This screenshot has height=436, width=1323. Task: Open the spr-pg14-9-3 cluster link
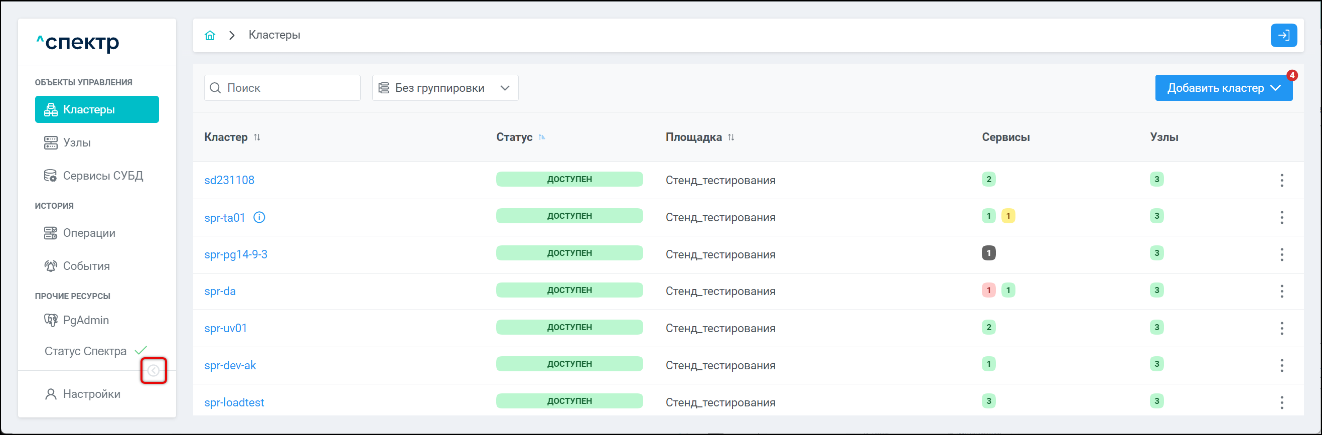click(x=236, y=254)
